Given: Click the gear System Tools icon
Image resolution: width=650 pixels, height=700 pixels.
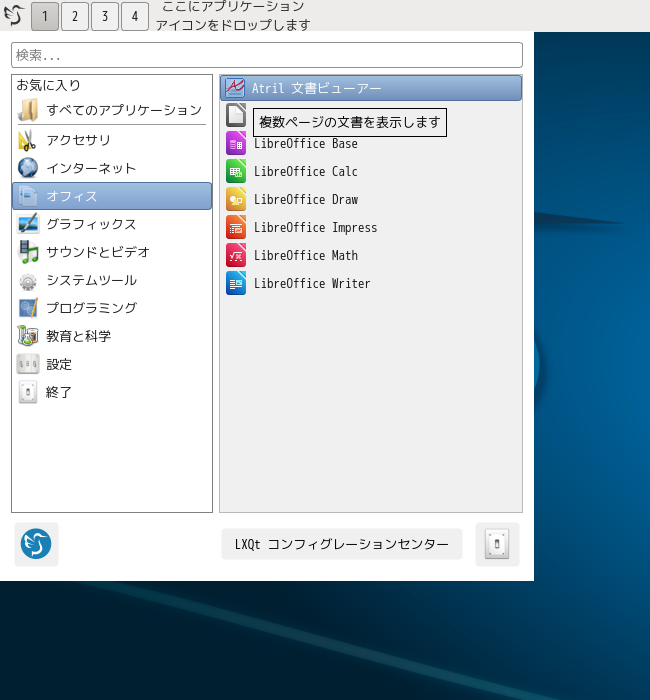Looking at the screenshot, I should pyautogui.click(x=28, y=281).
